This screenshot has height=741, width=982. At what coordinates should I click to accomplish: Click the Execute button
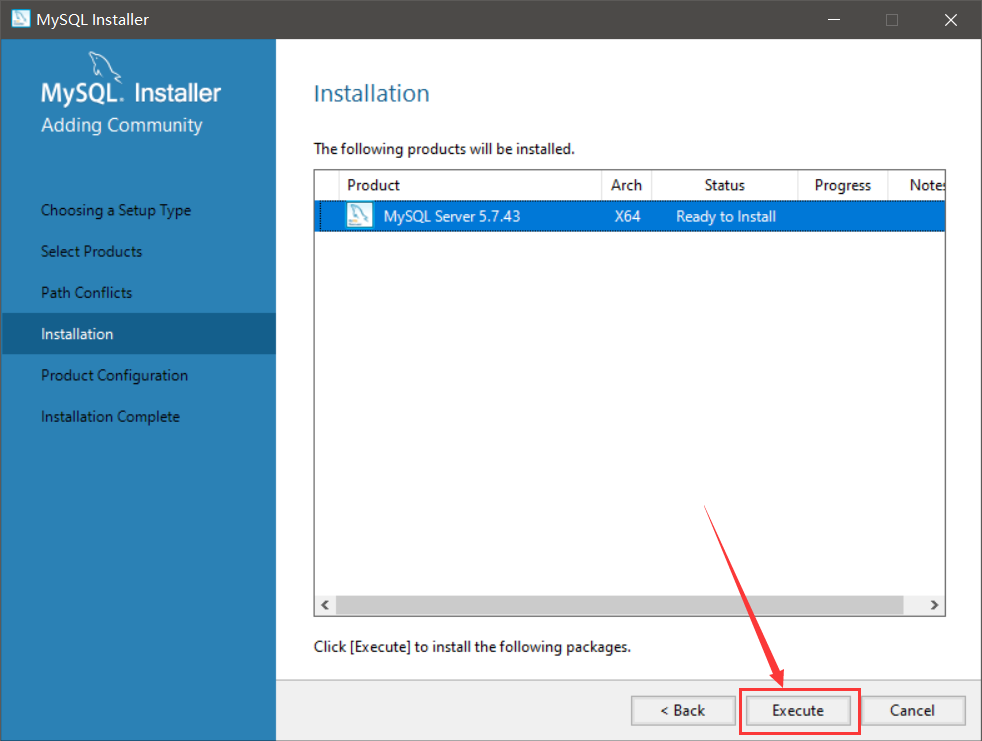tap(798, 710)
